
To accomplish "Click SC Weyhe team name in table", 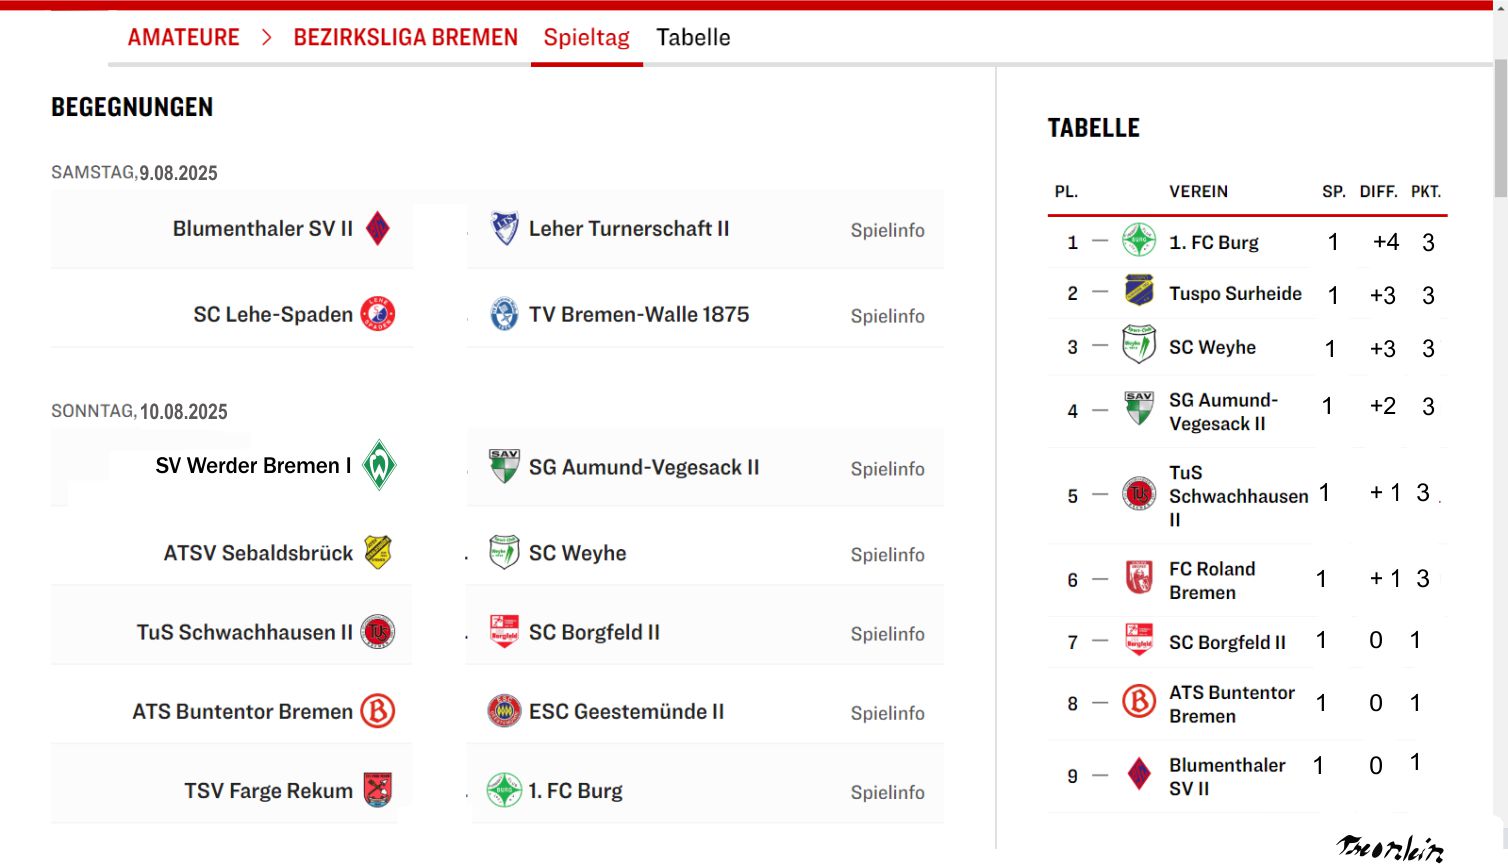I will pyautogui.click(x=1212, y=347).
